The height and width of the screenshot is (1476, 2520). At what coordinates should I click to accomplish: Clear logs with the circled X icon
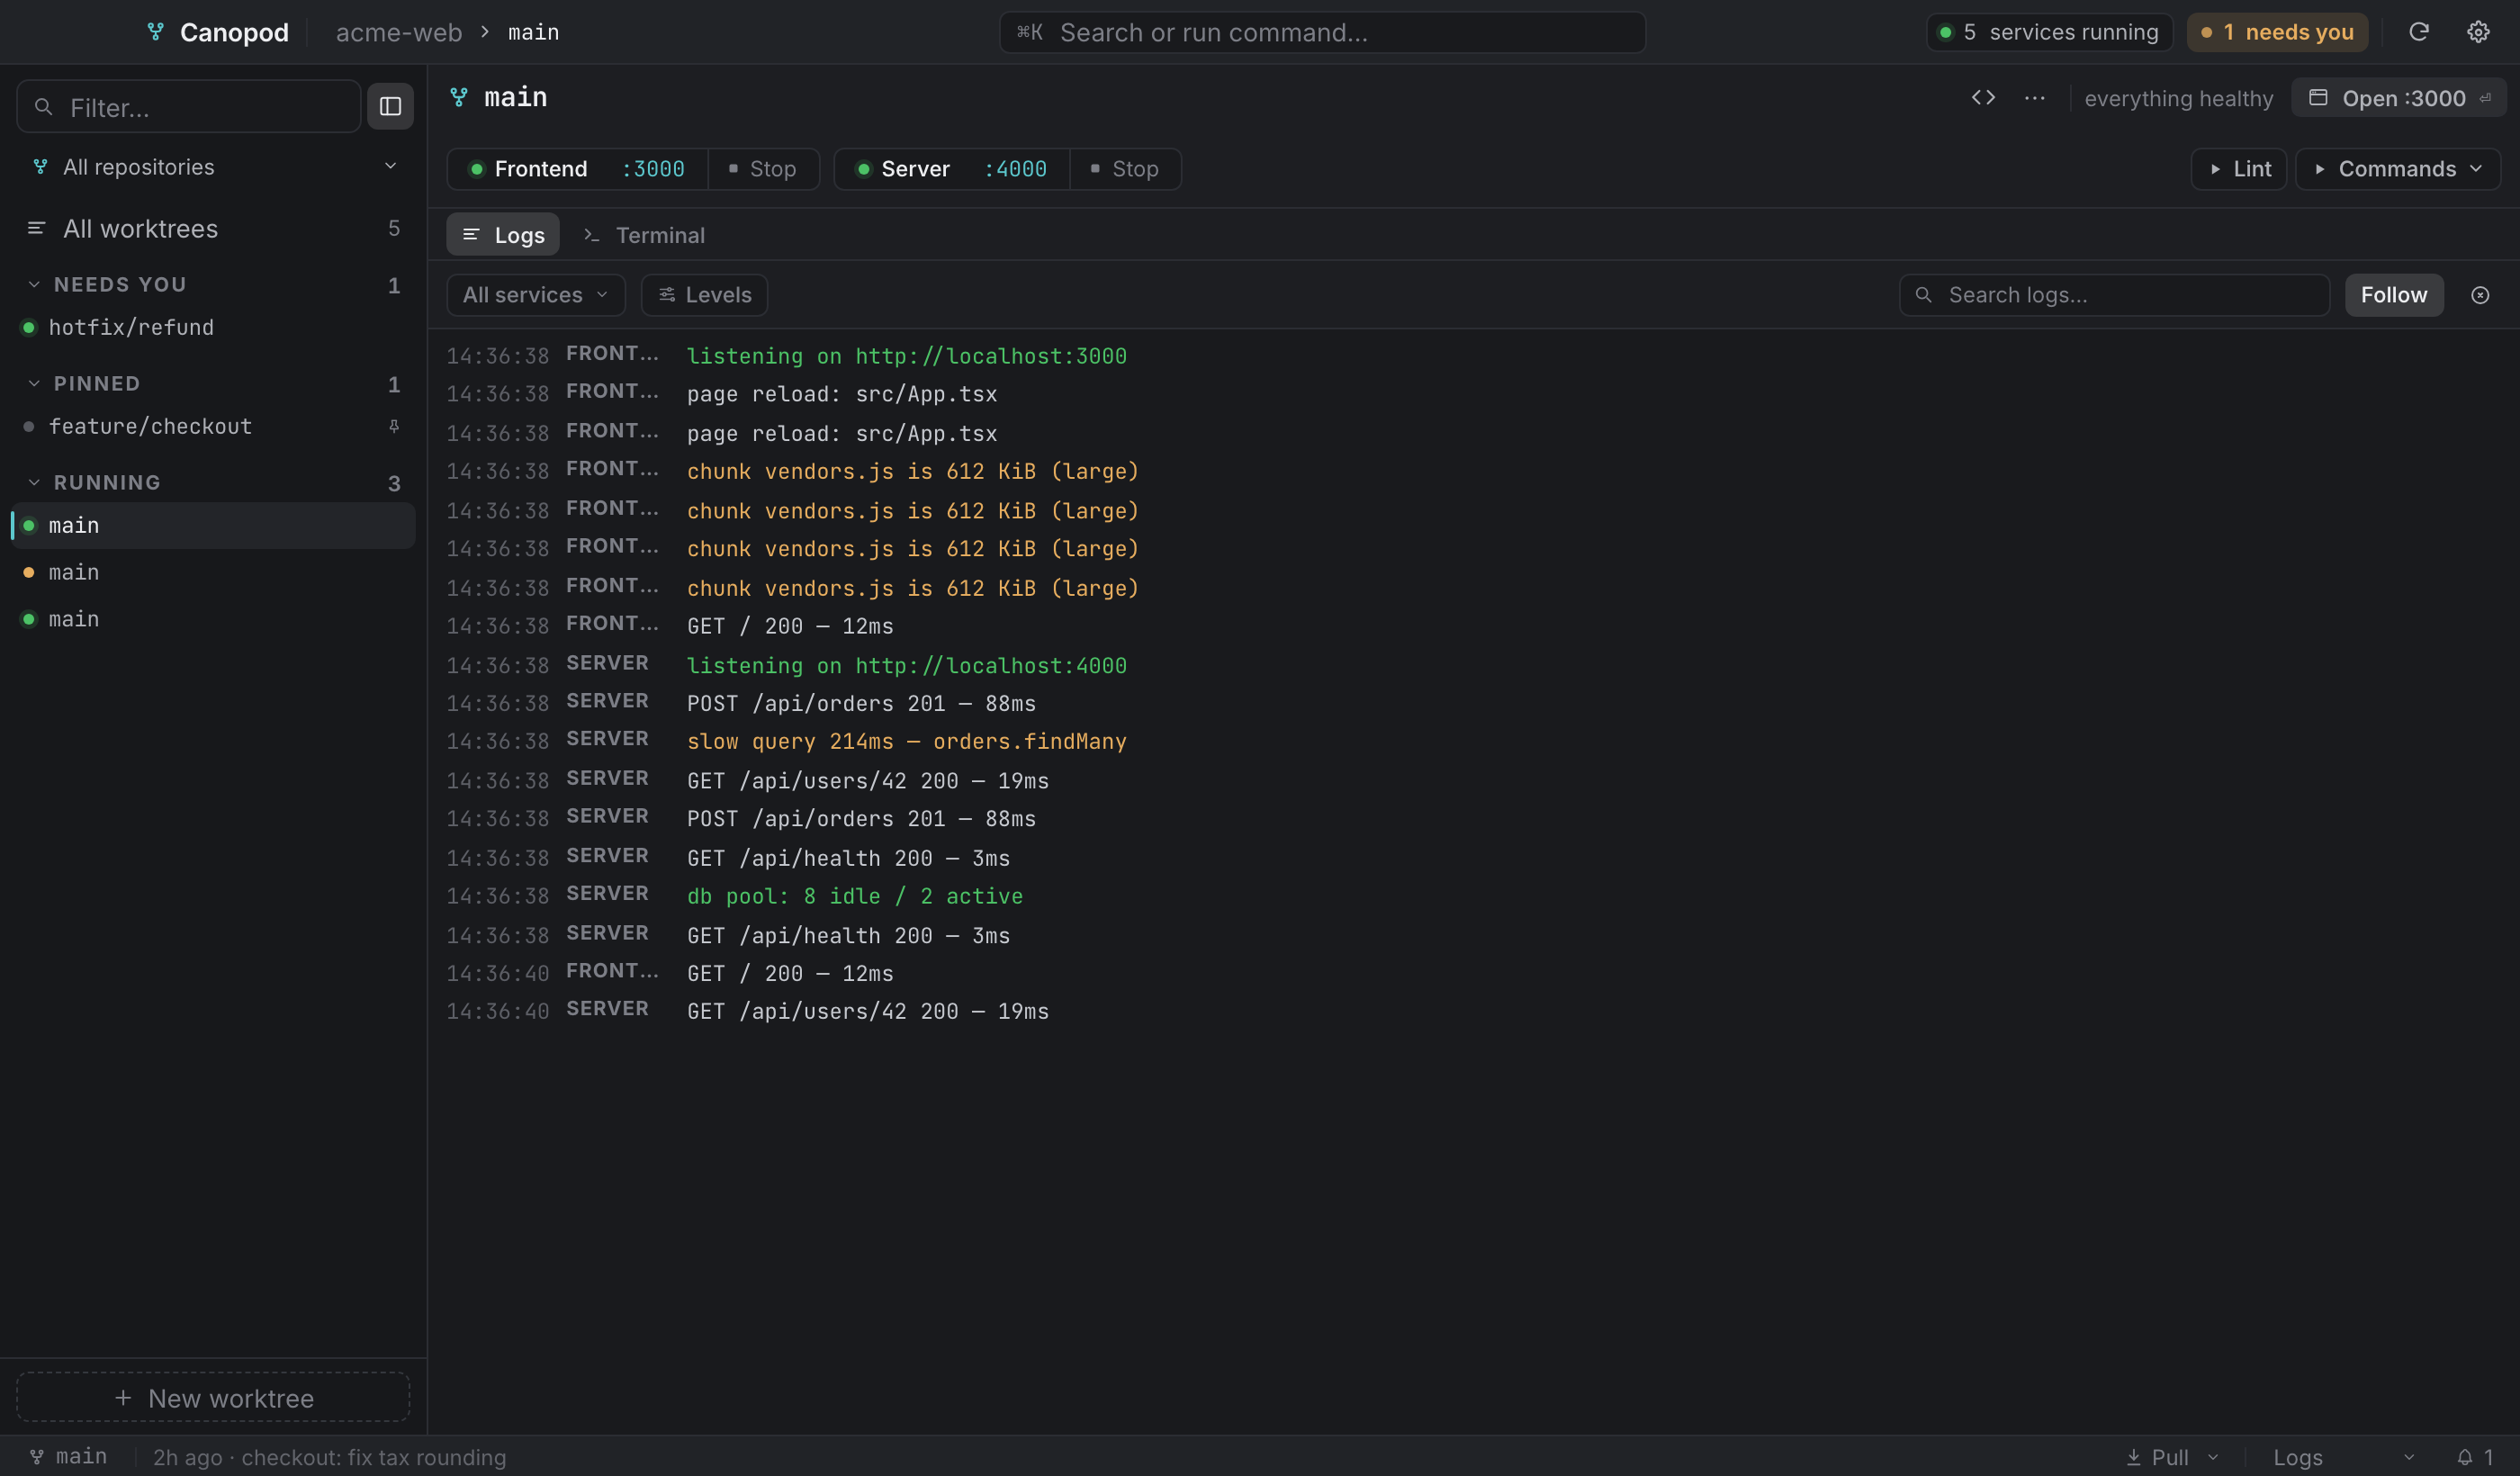(x=2479, y=295)
